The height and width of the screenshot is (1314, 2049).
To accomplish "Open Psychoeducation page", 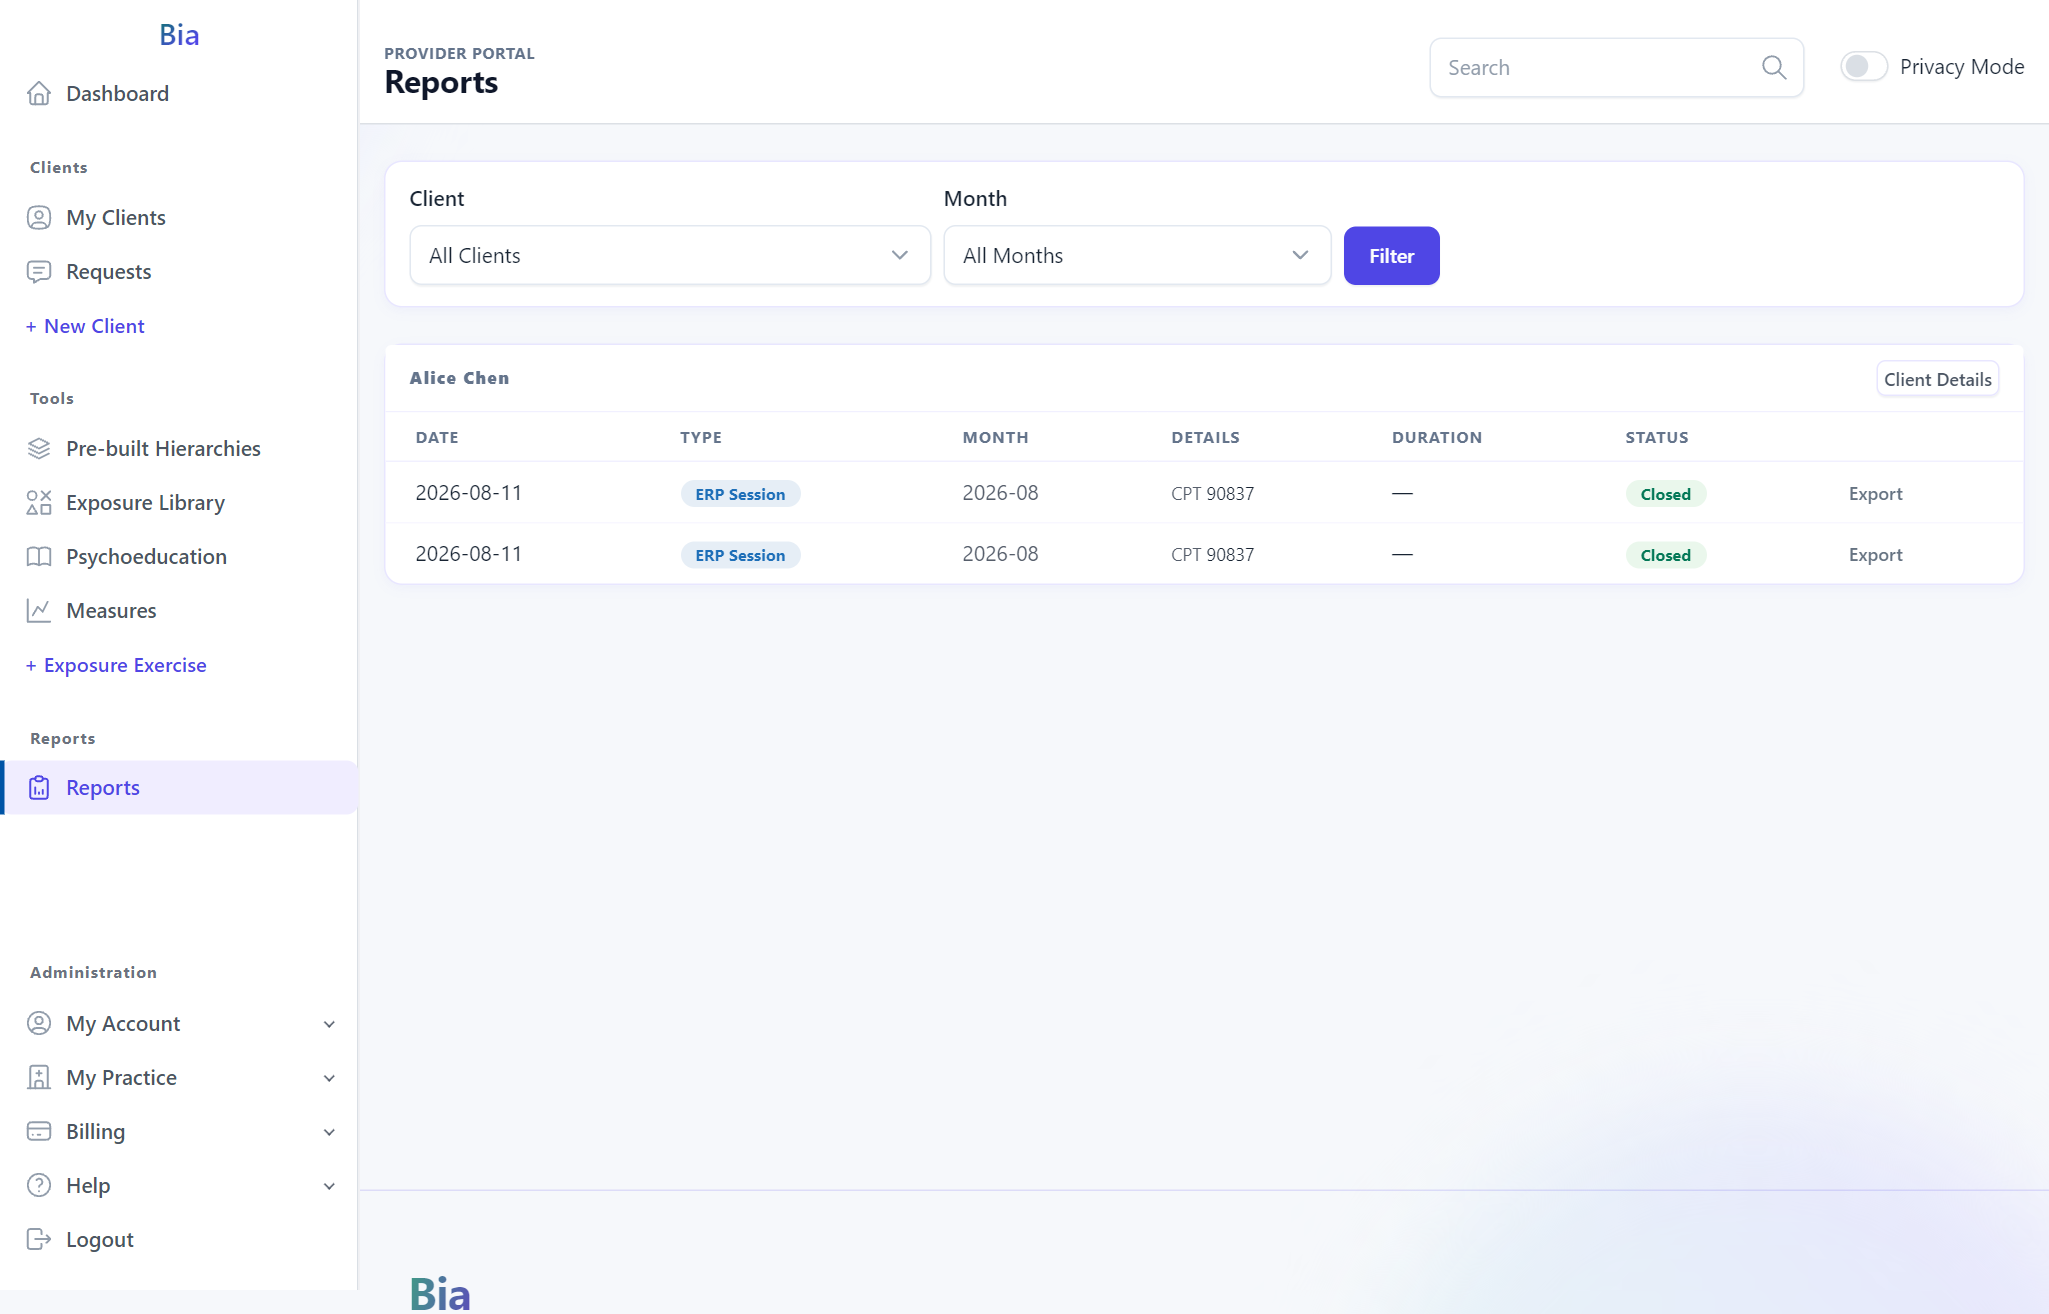I will click(x=179, y=556).
